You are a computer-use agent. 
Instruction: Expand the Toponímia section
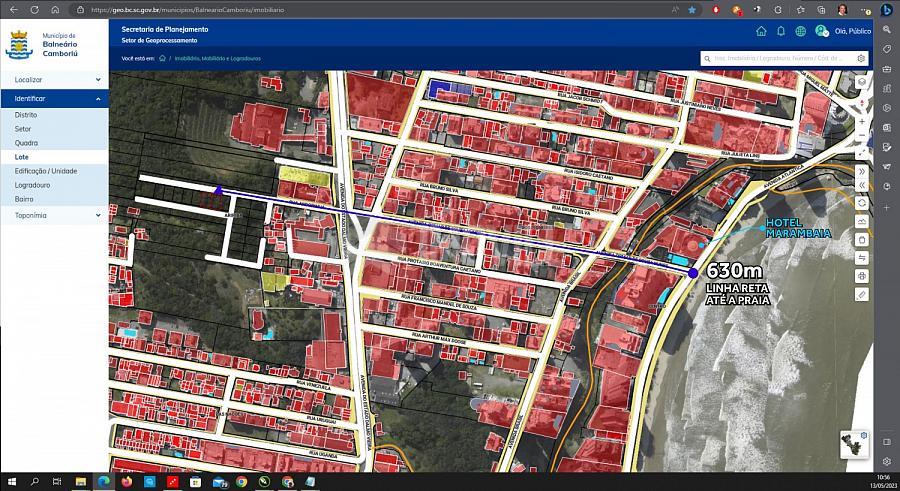[x=54, y=215]
